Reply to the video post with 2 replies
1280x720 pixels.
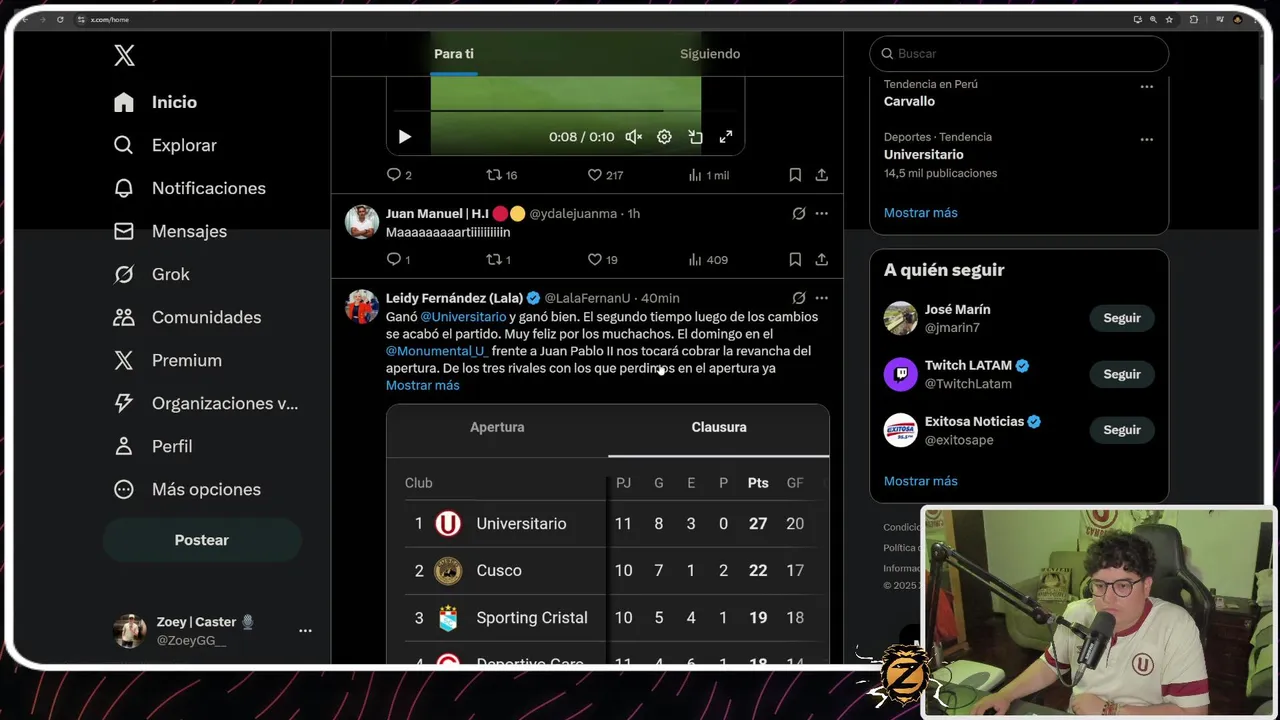399,175
